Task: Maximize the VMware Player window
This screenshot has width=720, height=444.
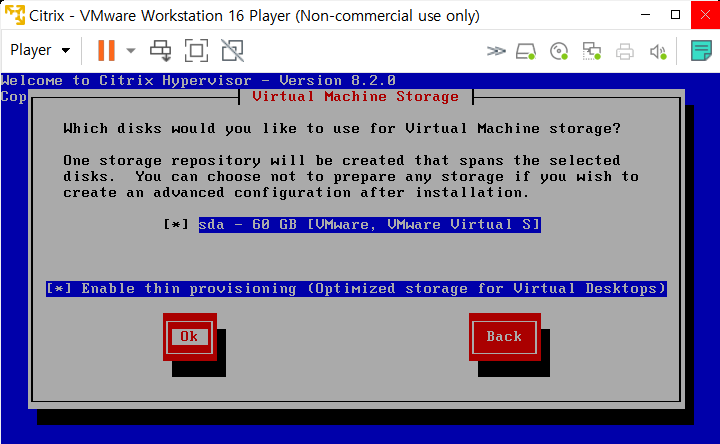Action: coord(675,15)
